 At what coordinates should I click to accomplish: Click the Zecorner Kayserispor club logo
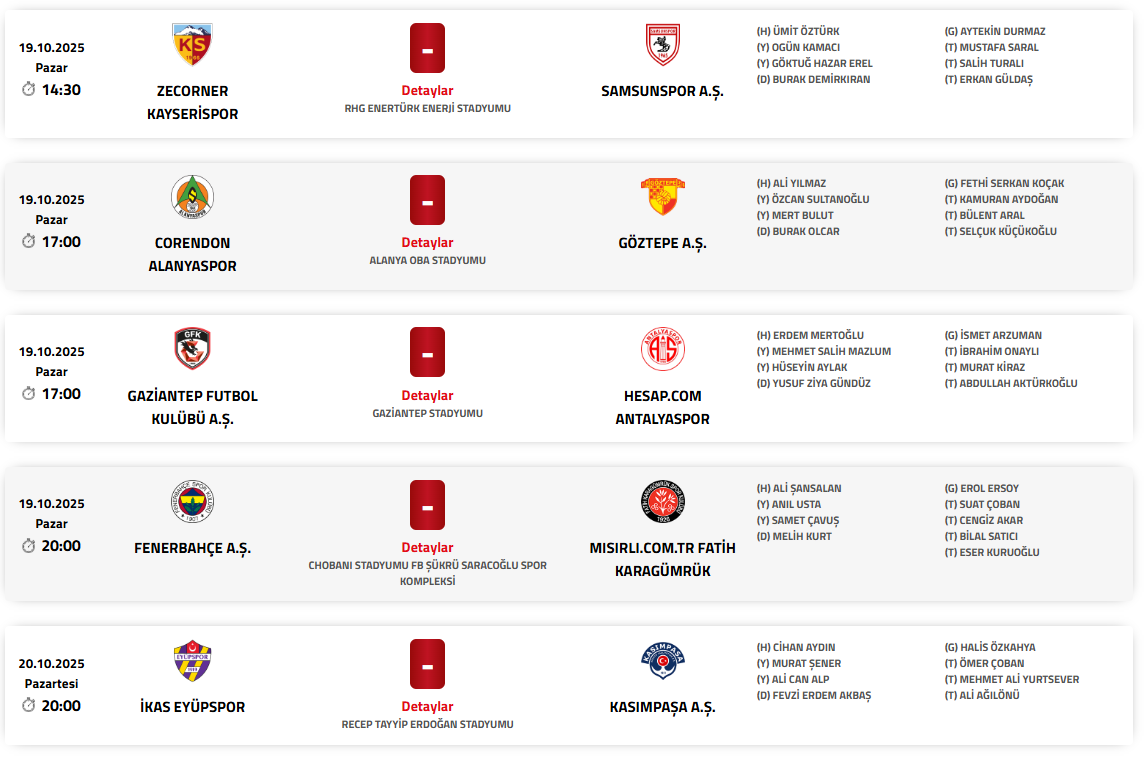[192, 45]
